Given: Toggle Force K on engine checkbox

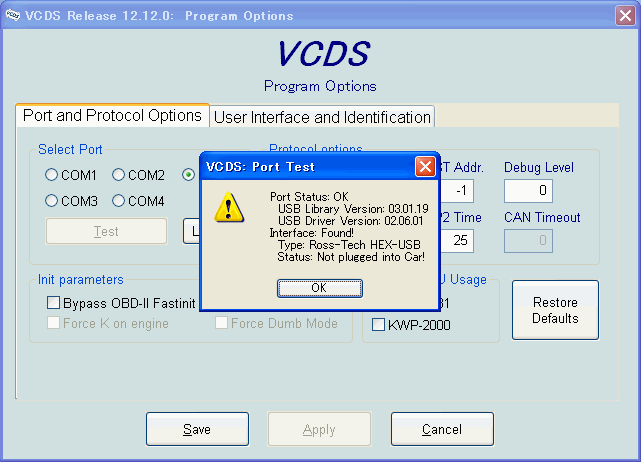Looking at the screenshot, I should pyautogui.click(x=53, y=323).
